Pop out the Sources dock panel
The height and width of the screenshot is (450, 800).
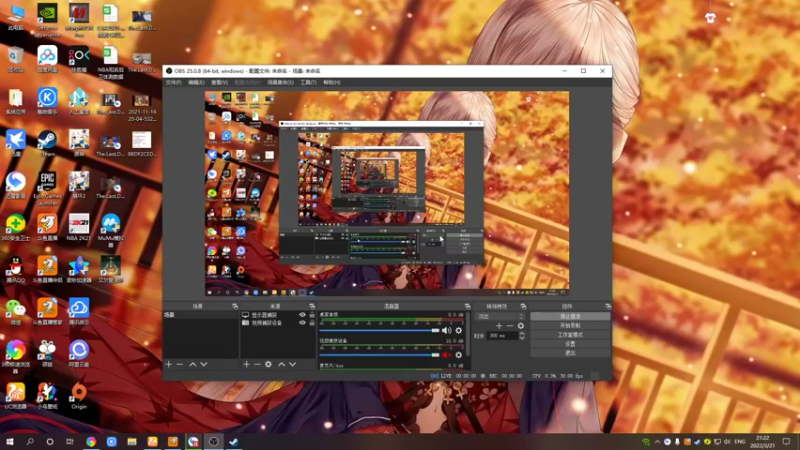coord(312,306)
